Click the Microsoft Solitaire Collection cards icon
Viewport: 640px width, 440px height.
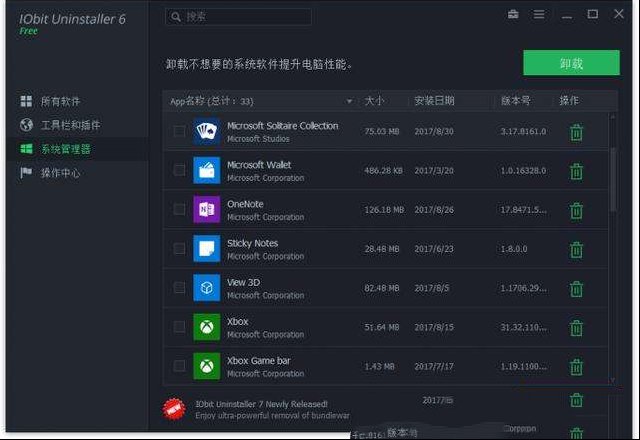click(x=207, y=131)
